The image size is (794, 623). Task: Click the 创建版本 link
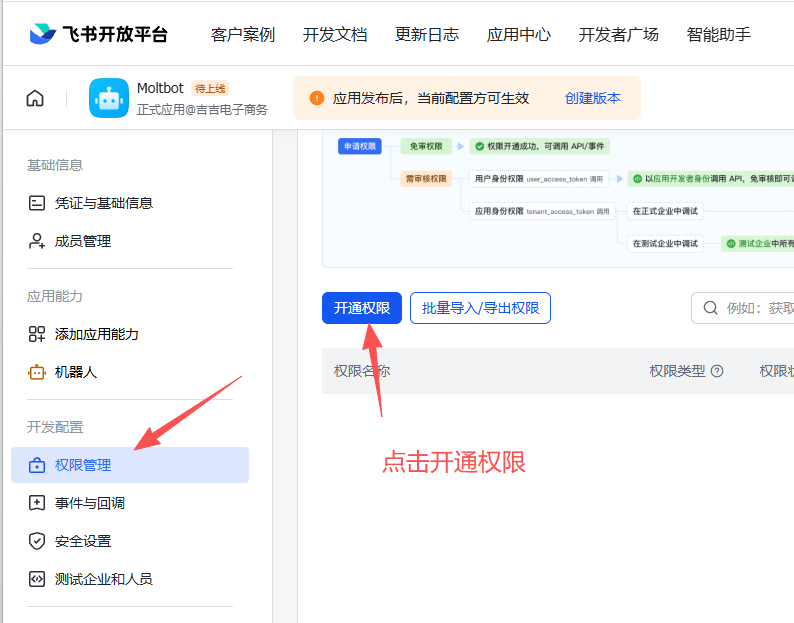[593, 98]
